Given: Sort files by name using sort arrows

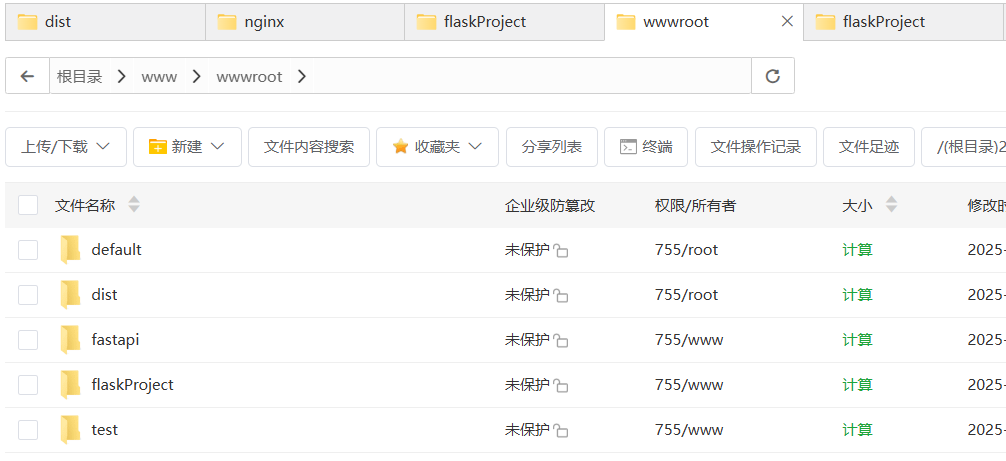Looking at the screenshot, I should coord(133,205).
